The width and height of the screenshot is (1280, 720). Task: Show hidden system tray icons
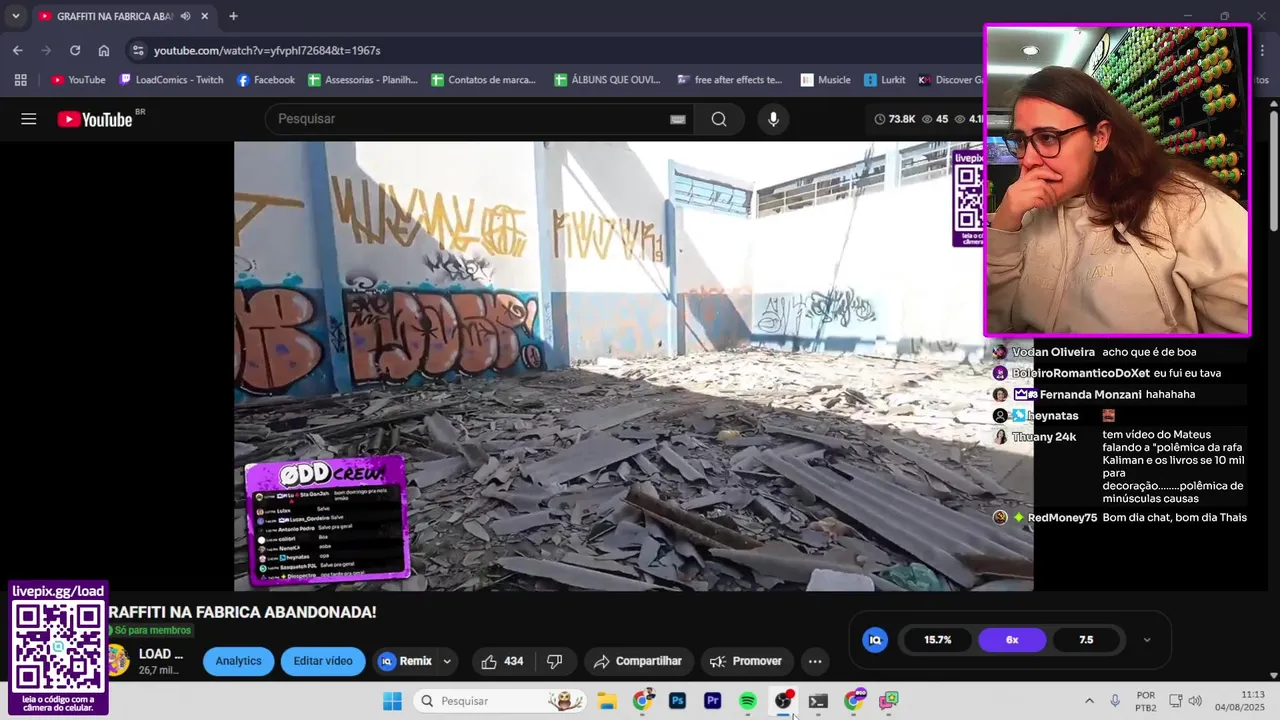(1089, 701)
